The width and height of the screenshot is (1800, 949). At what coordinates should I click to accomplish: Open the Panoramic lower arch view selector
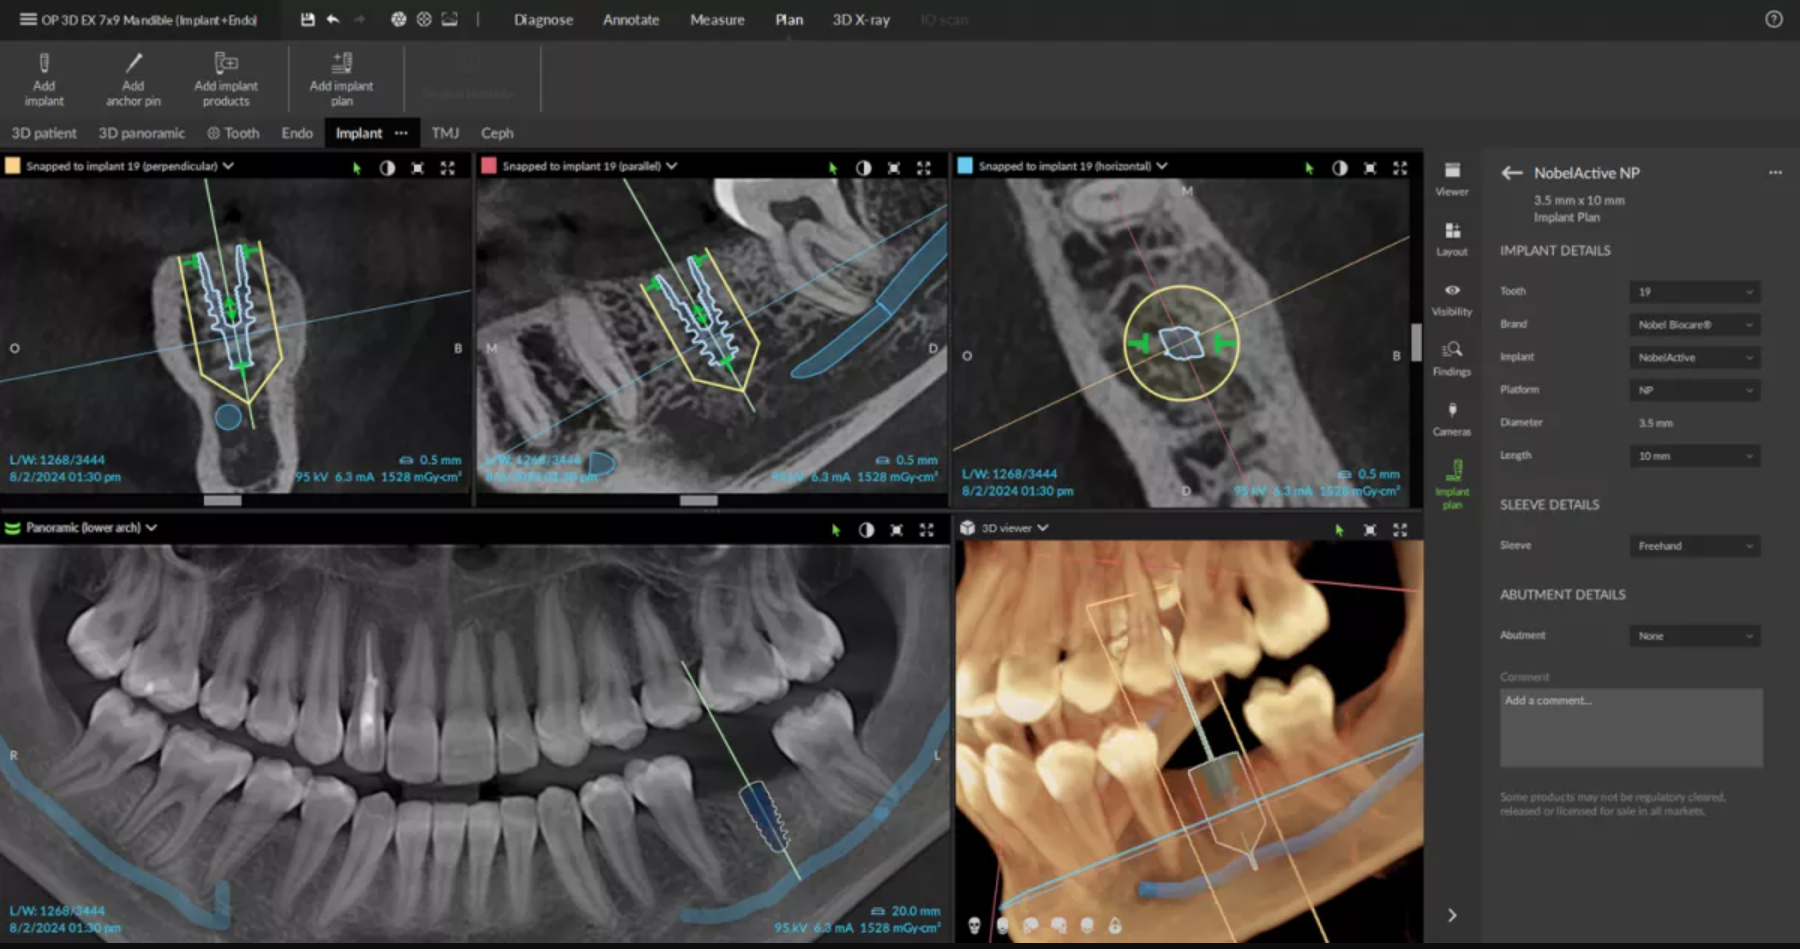pos(152,527)
